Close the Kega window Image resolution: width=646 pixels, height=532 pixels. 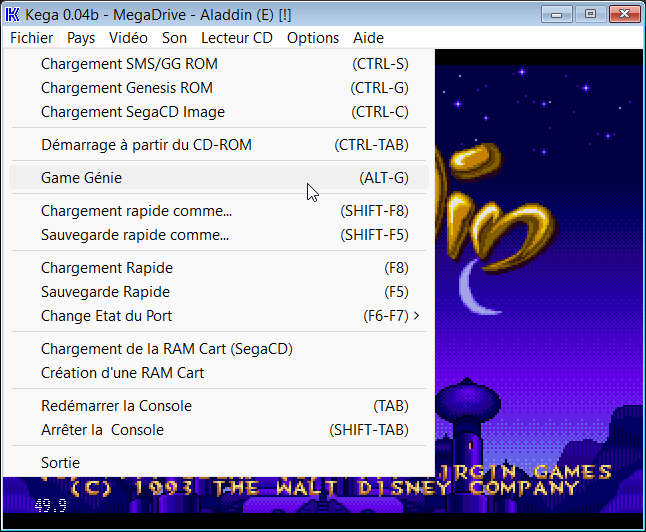(624, 14)
